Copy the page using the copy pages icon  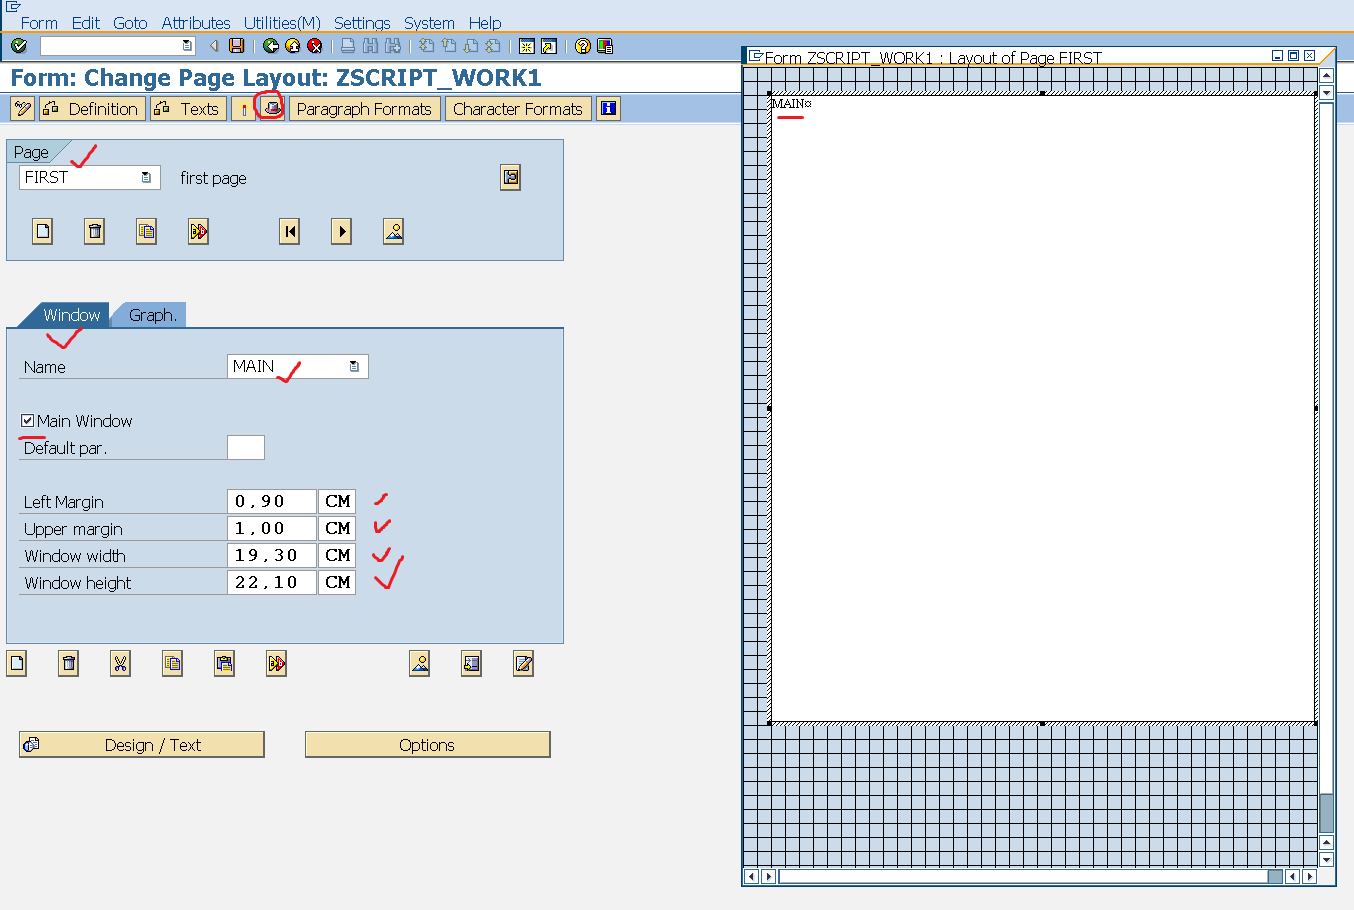146,231
